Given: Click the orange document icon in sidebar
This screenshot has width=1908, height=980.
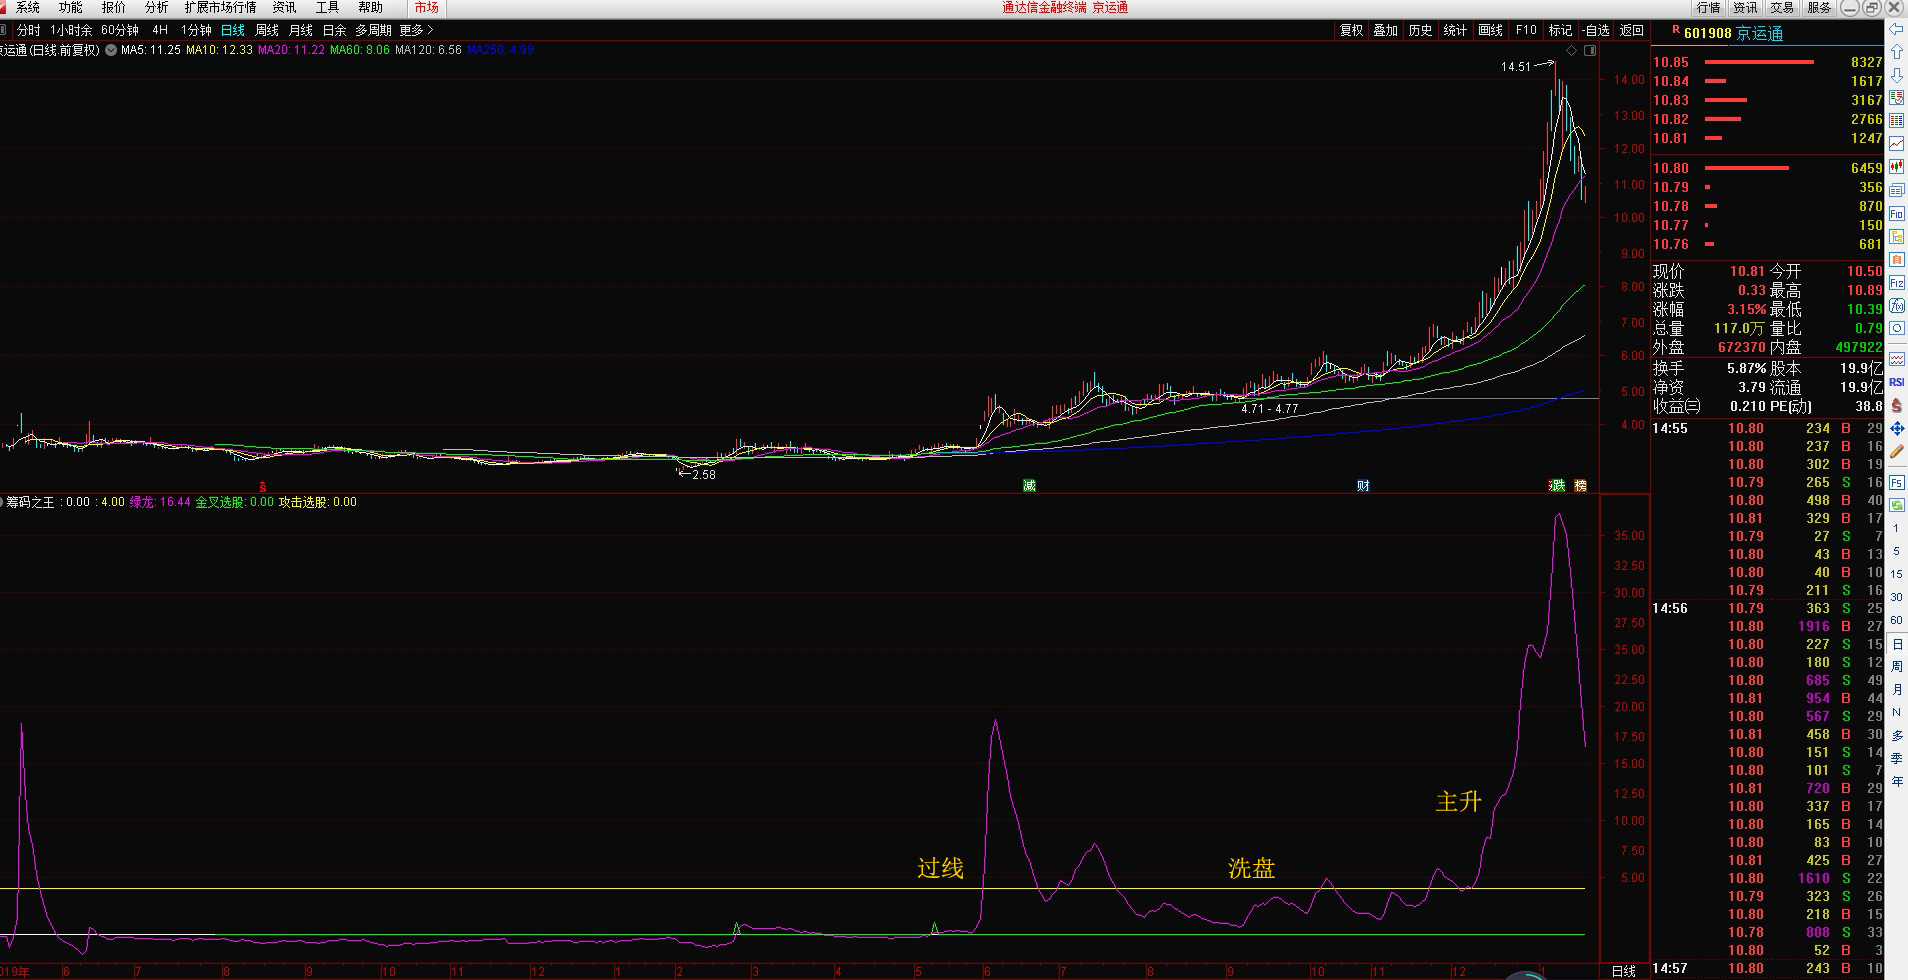Looking at the screenshot, I should tap(1896, 260).
